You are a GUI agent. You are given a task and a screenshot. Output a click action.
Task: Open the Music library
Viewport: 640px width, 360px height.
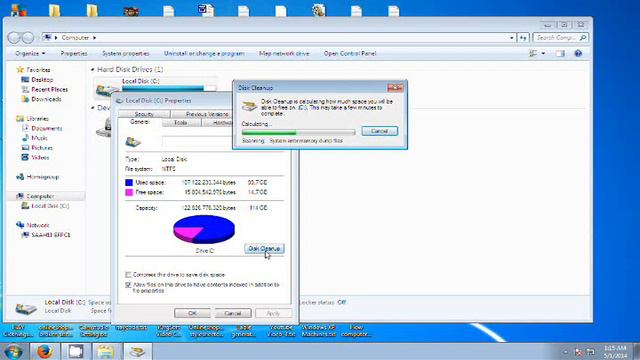click(39, 138)
